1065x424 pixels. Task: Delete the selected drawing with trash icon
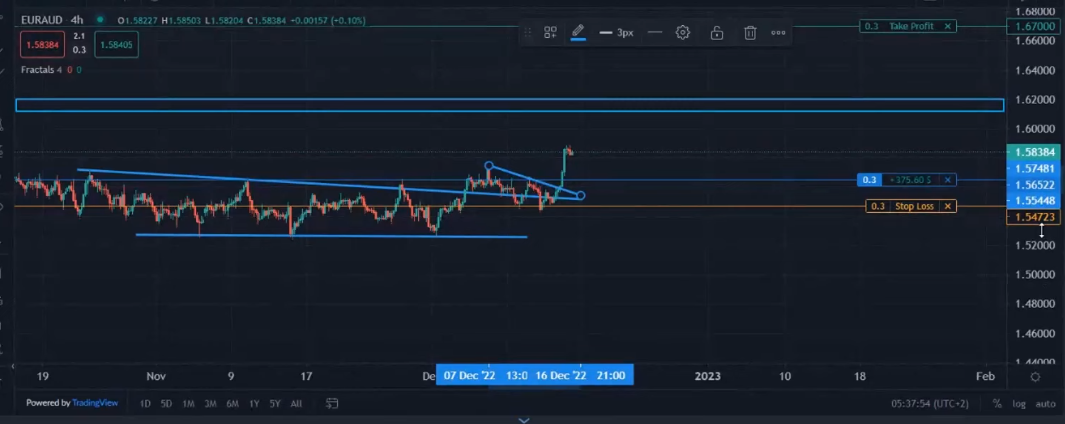tap(750, 32)
